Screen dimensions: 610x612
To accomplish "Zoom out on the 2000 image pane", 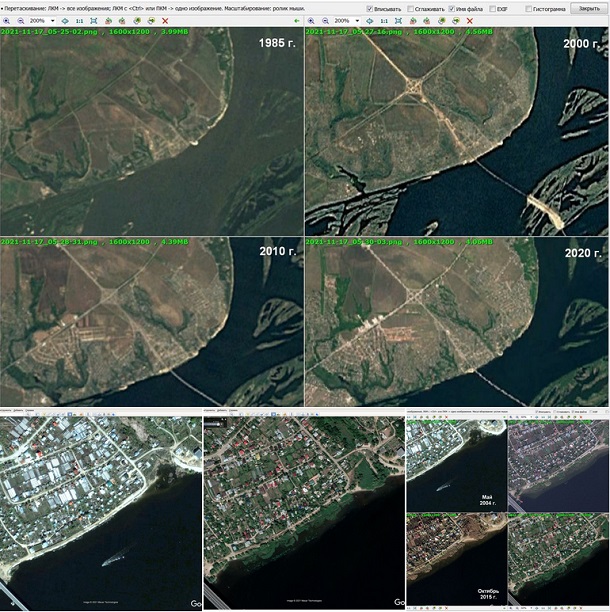I will coord(325,21).
